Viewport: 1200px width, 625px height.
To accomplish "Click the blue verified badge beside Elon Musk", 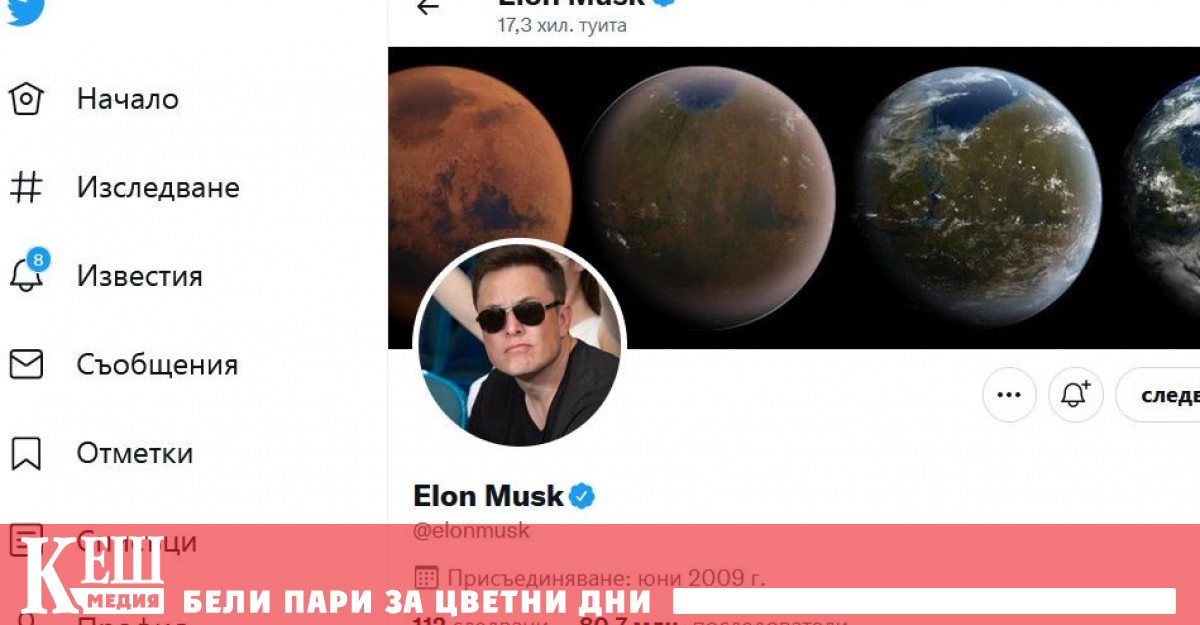I will 582,495.
